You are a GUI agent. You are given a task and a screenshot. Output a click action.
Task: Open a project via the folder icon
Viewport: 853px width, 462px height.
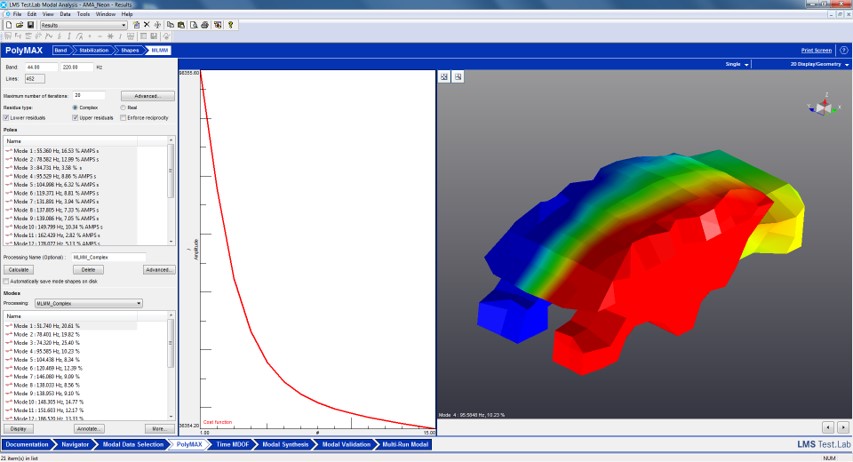coord(20,25)
